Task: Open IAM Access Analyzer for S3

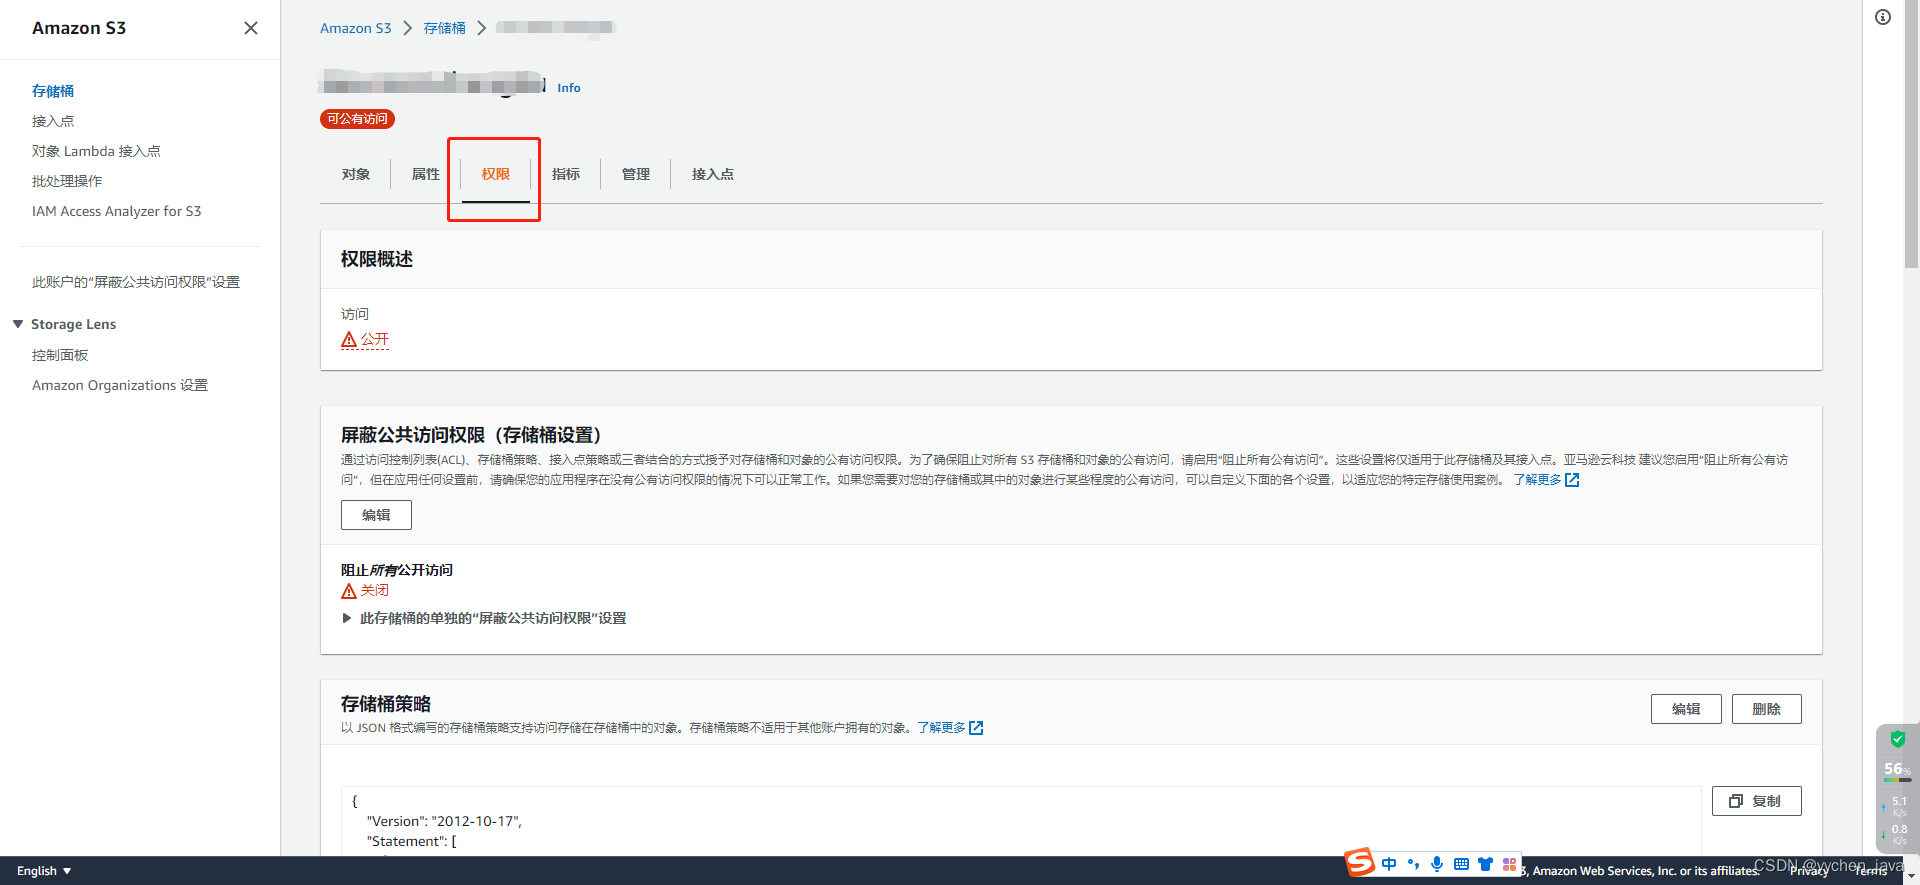Action: [116, 211]
